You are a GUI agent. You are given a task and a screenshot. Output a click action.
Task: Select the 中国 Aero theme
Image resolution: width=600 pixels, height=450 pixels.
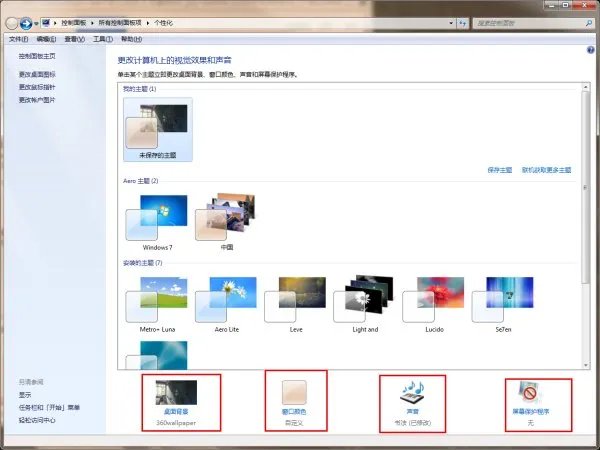coord(227,222)
